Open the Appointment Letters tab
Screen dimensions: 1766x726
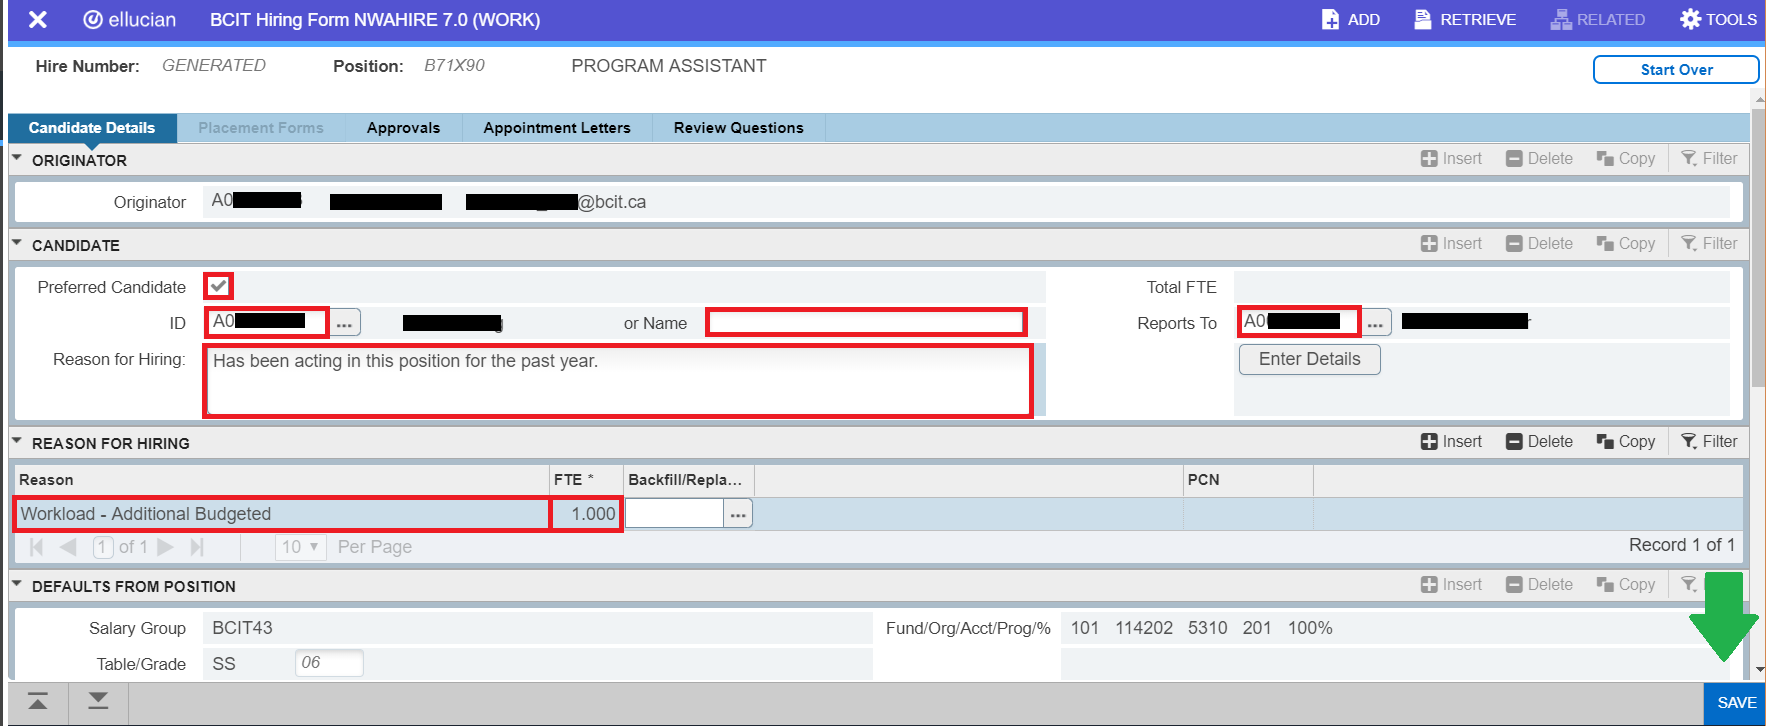(x=557, y=128)
